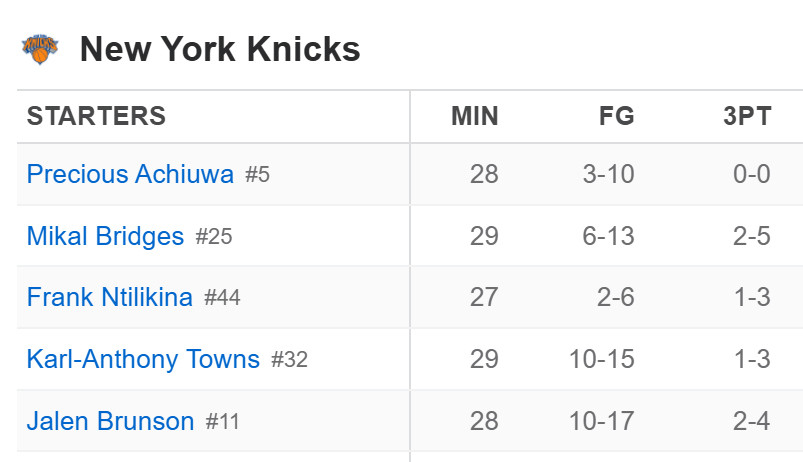Click jersey number #25 beside Bridges
The width and height of the screenshot is (803, 462).
[214, 237]
